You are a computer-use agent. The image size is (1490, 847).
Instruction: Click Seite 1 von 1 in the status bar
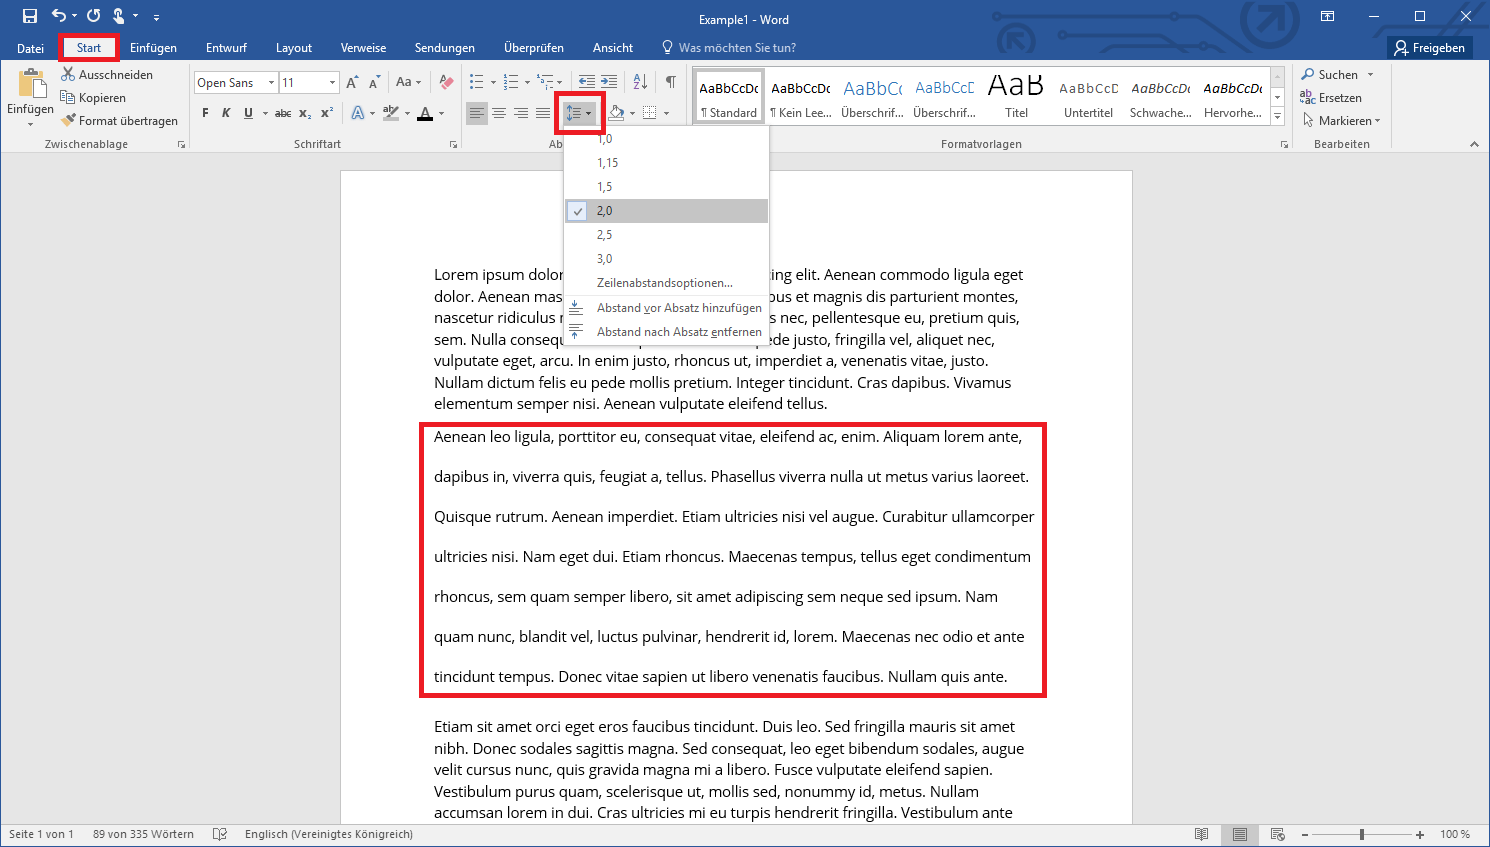pyautogui.click(x=41, y=834)
